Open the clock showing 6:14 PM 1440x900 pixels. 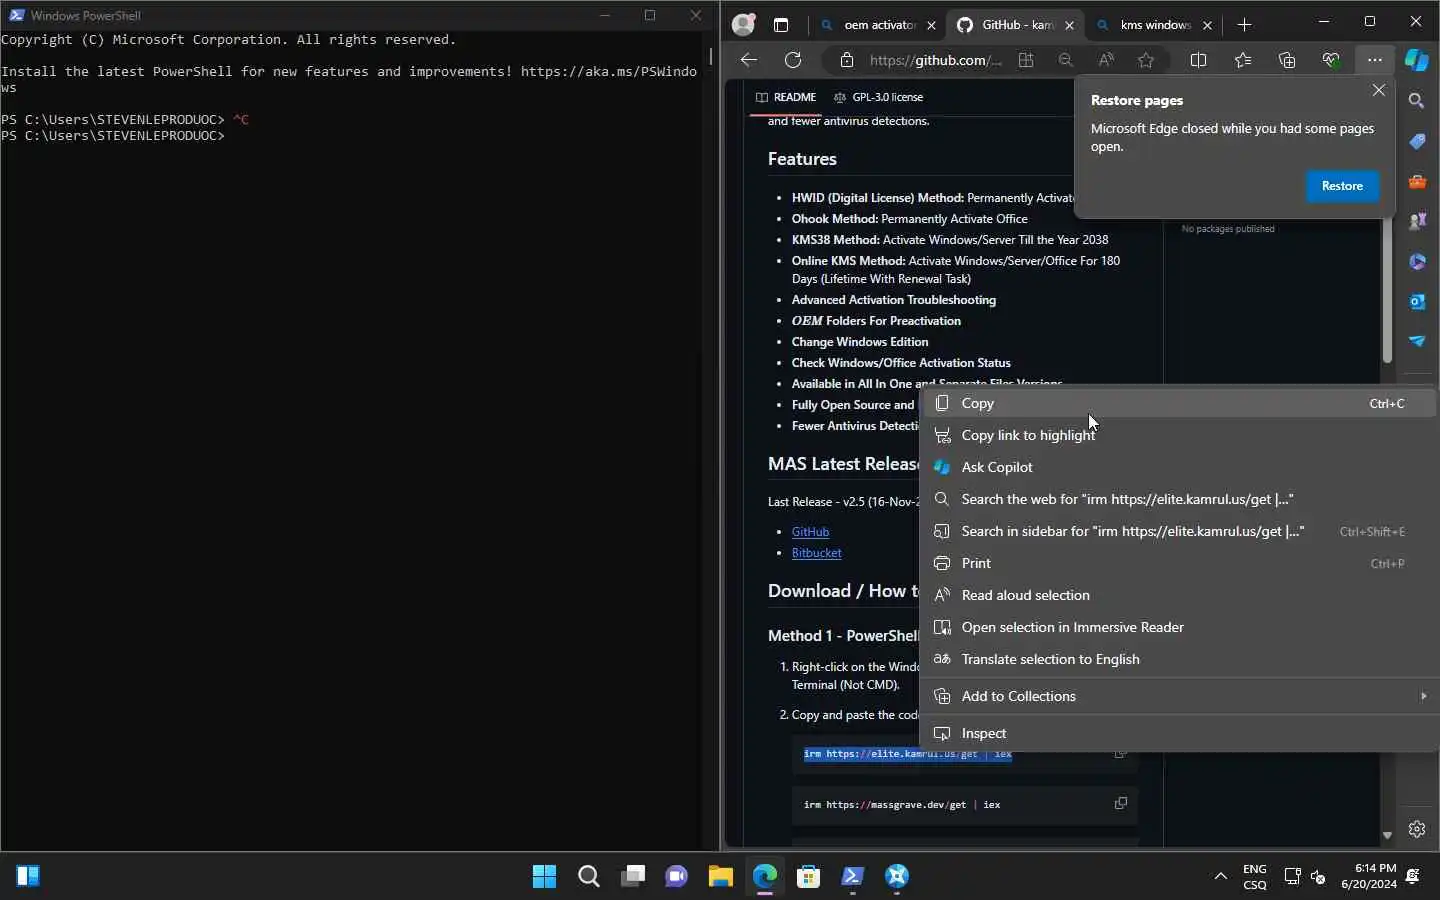(x=1369, y=876)
